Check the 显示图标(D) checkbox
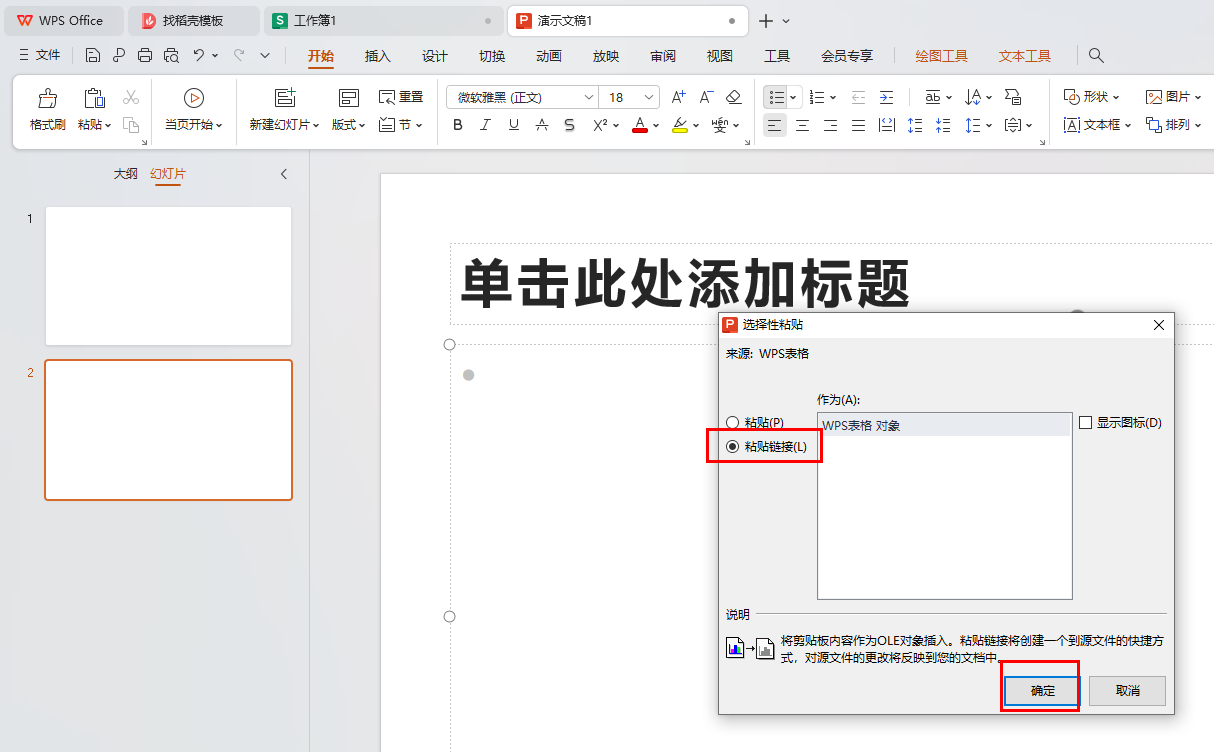This screenshot has height=752, width=1214. [1085, 423]
